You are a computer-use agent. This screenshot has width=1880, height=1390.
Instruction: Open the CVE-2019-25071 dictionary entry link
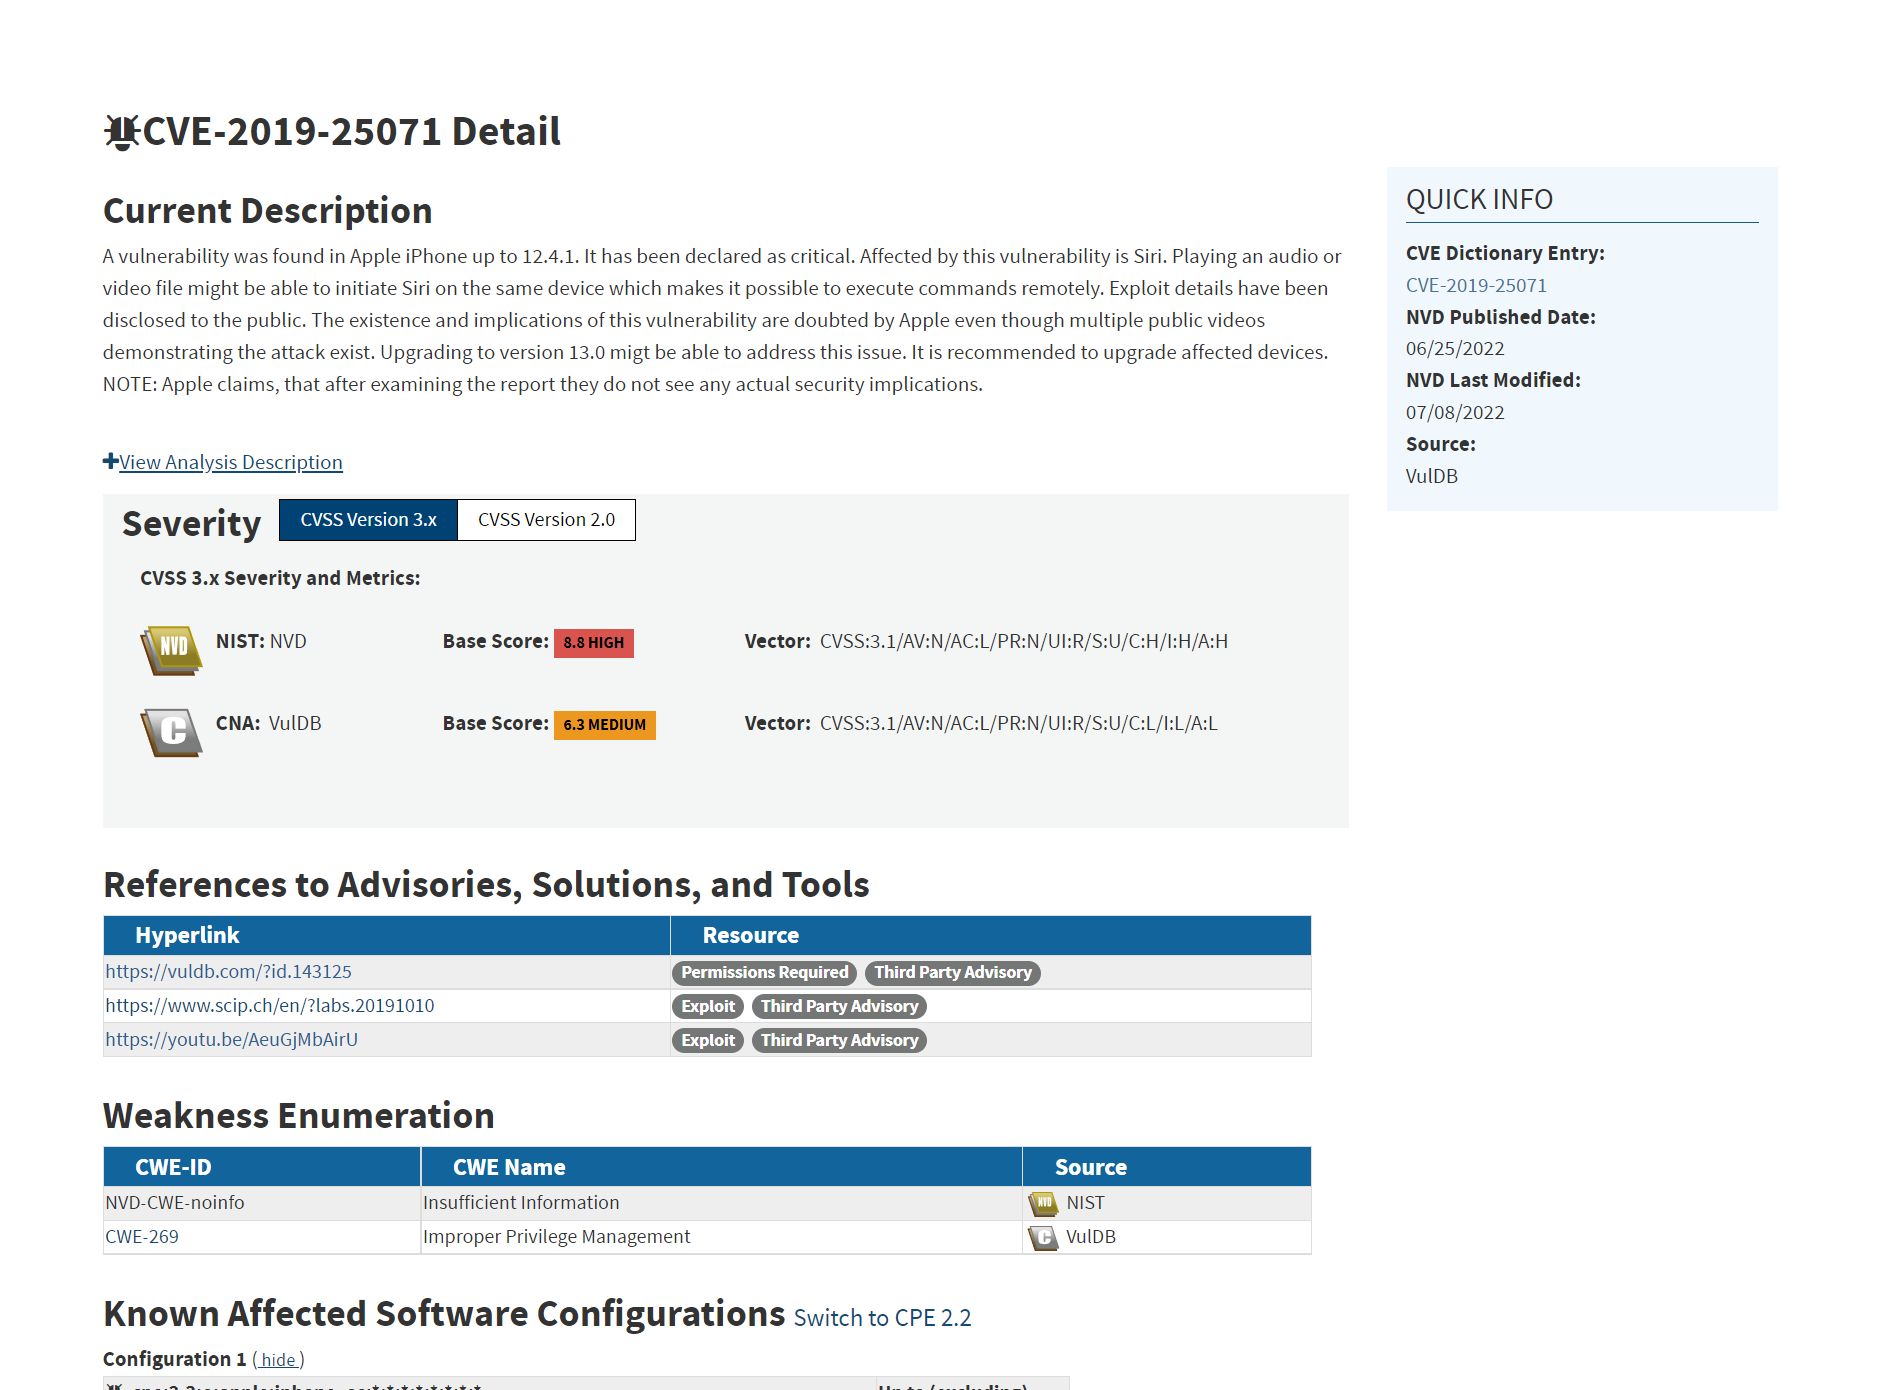(1476, 284)
